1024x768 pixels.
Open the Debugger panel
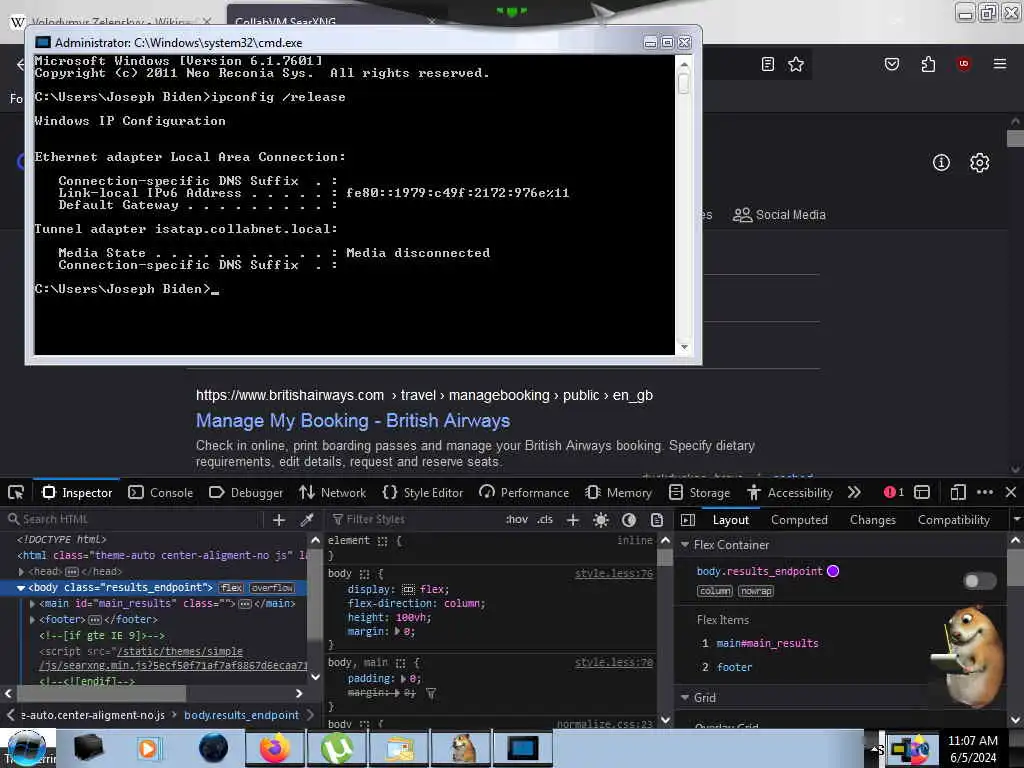(246, 492)
